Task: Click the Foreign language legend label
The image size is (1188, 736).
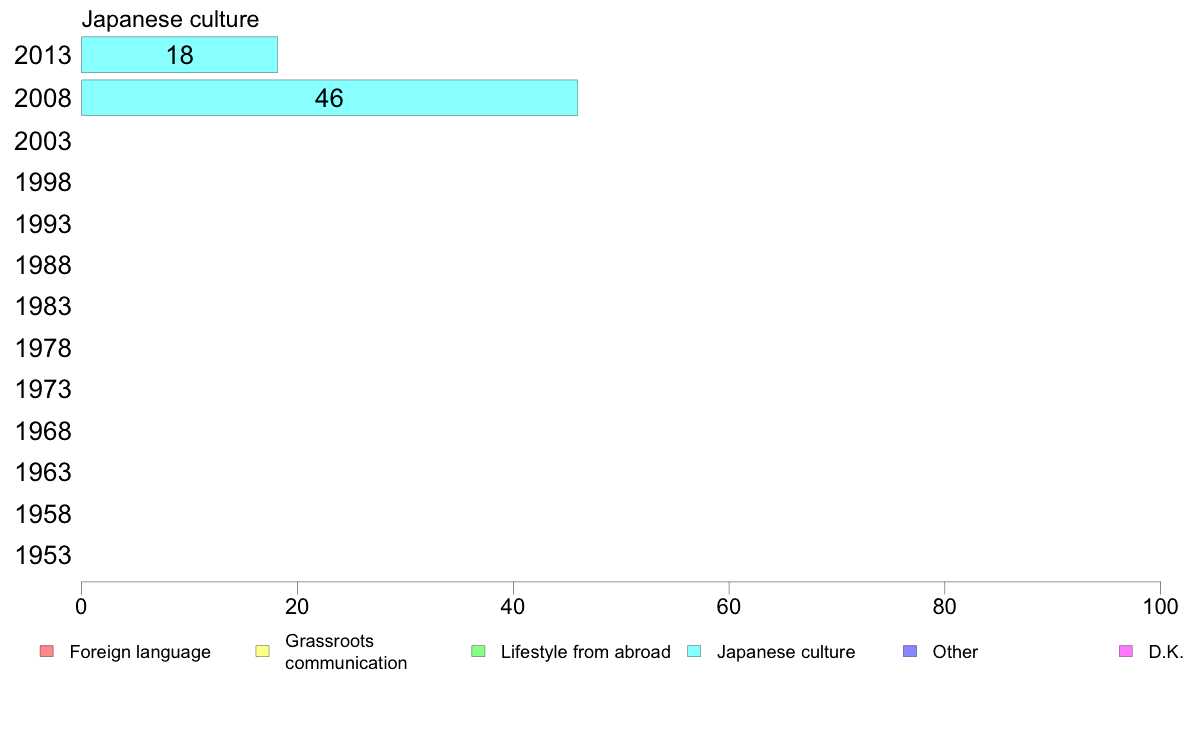Action: click(x=140, y=652)
